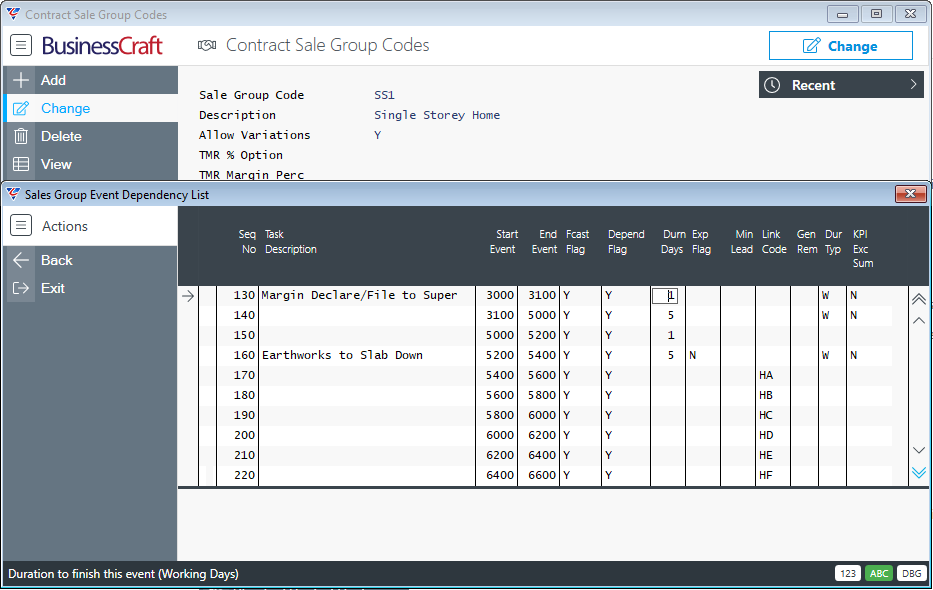Click the left-arrow icon beside Back
The image size is (933, 590).
click(21, 260)
